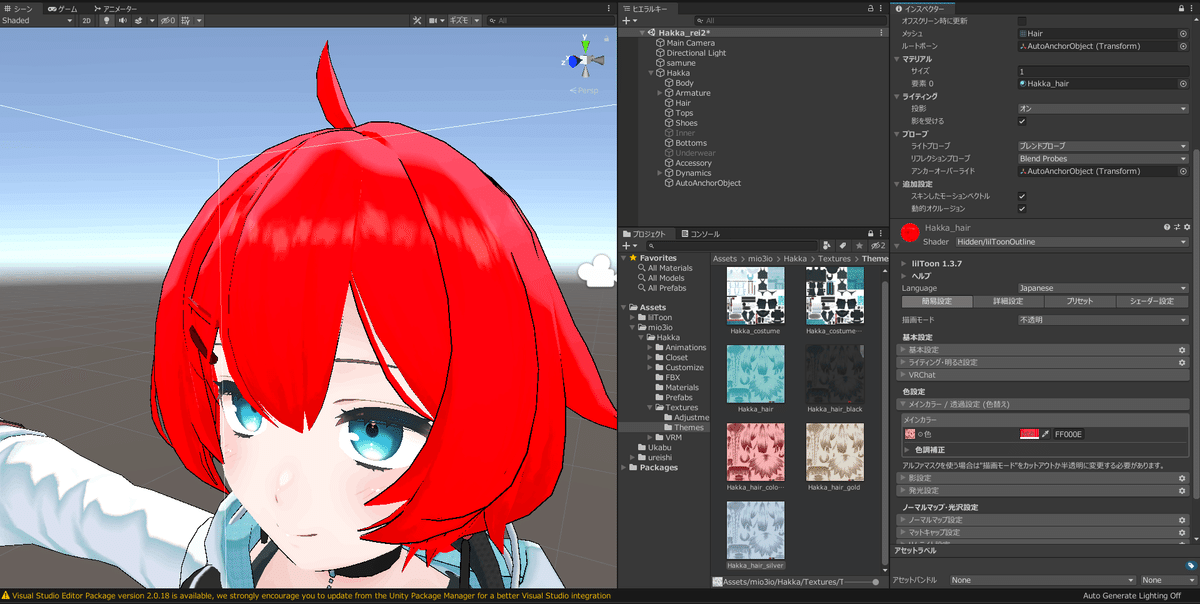Viewport: 1200px width, 604px height.
Task: Open the ライトプローブ dropdown
Action: (x=1102, y=146)
